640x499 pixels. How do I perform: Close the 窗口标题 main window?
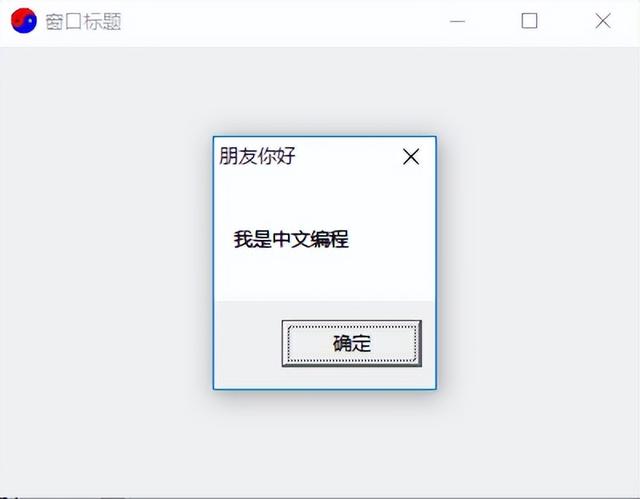(x=603, y=21)
